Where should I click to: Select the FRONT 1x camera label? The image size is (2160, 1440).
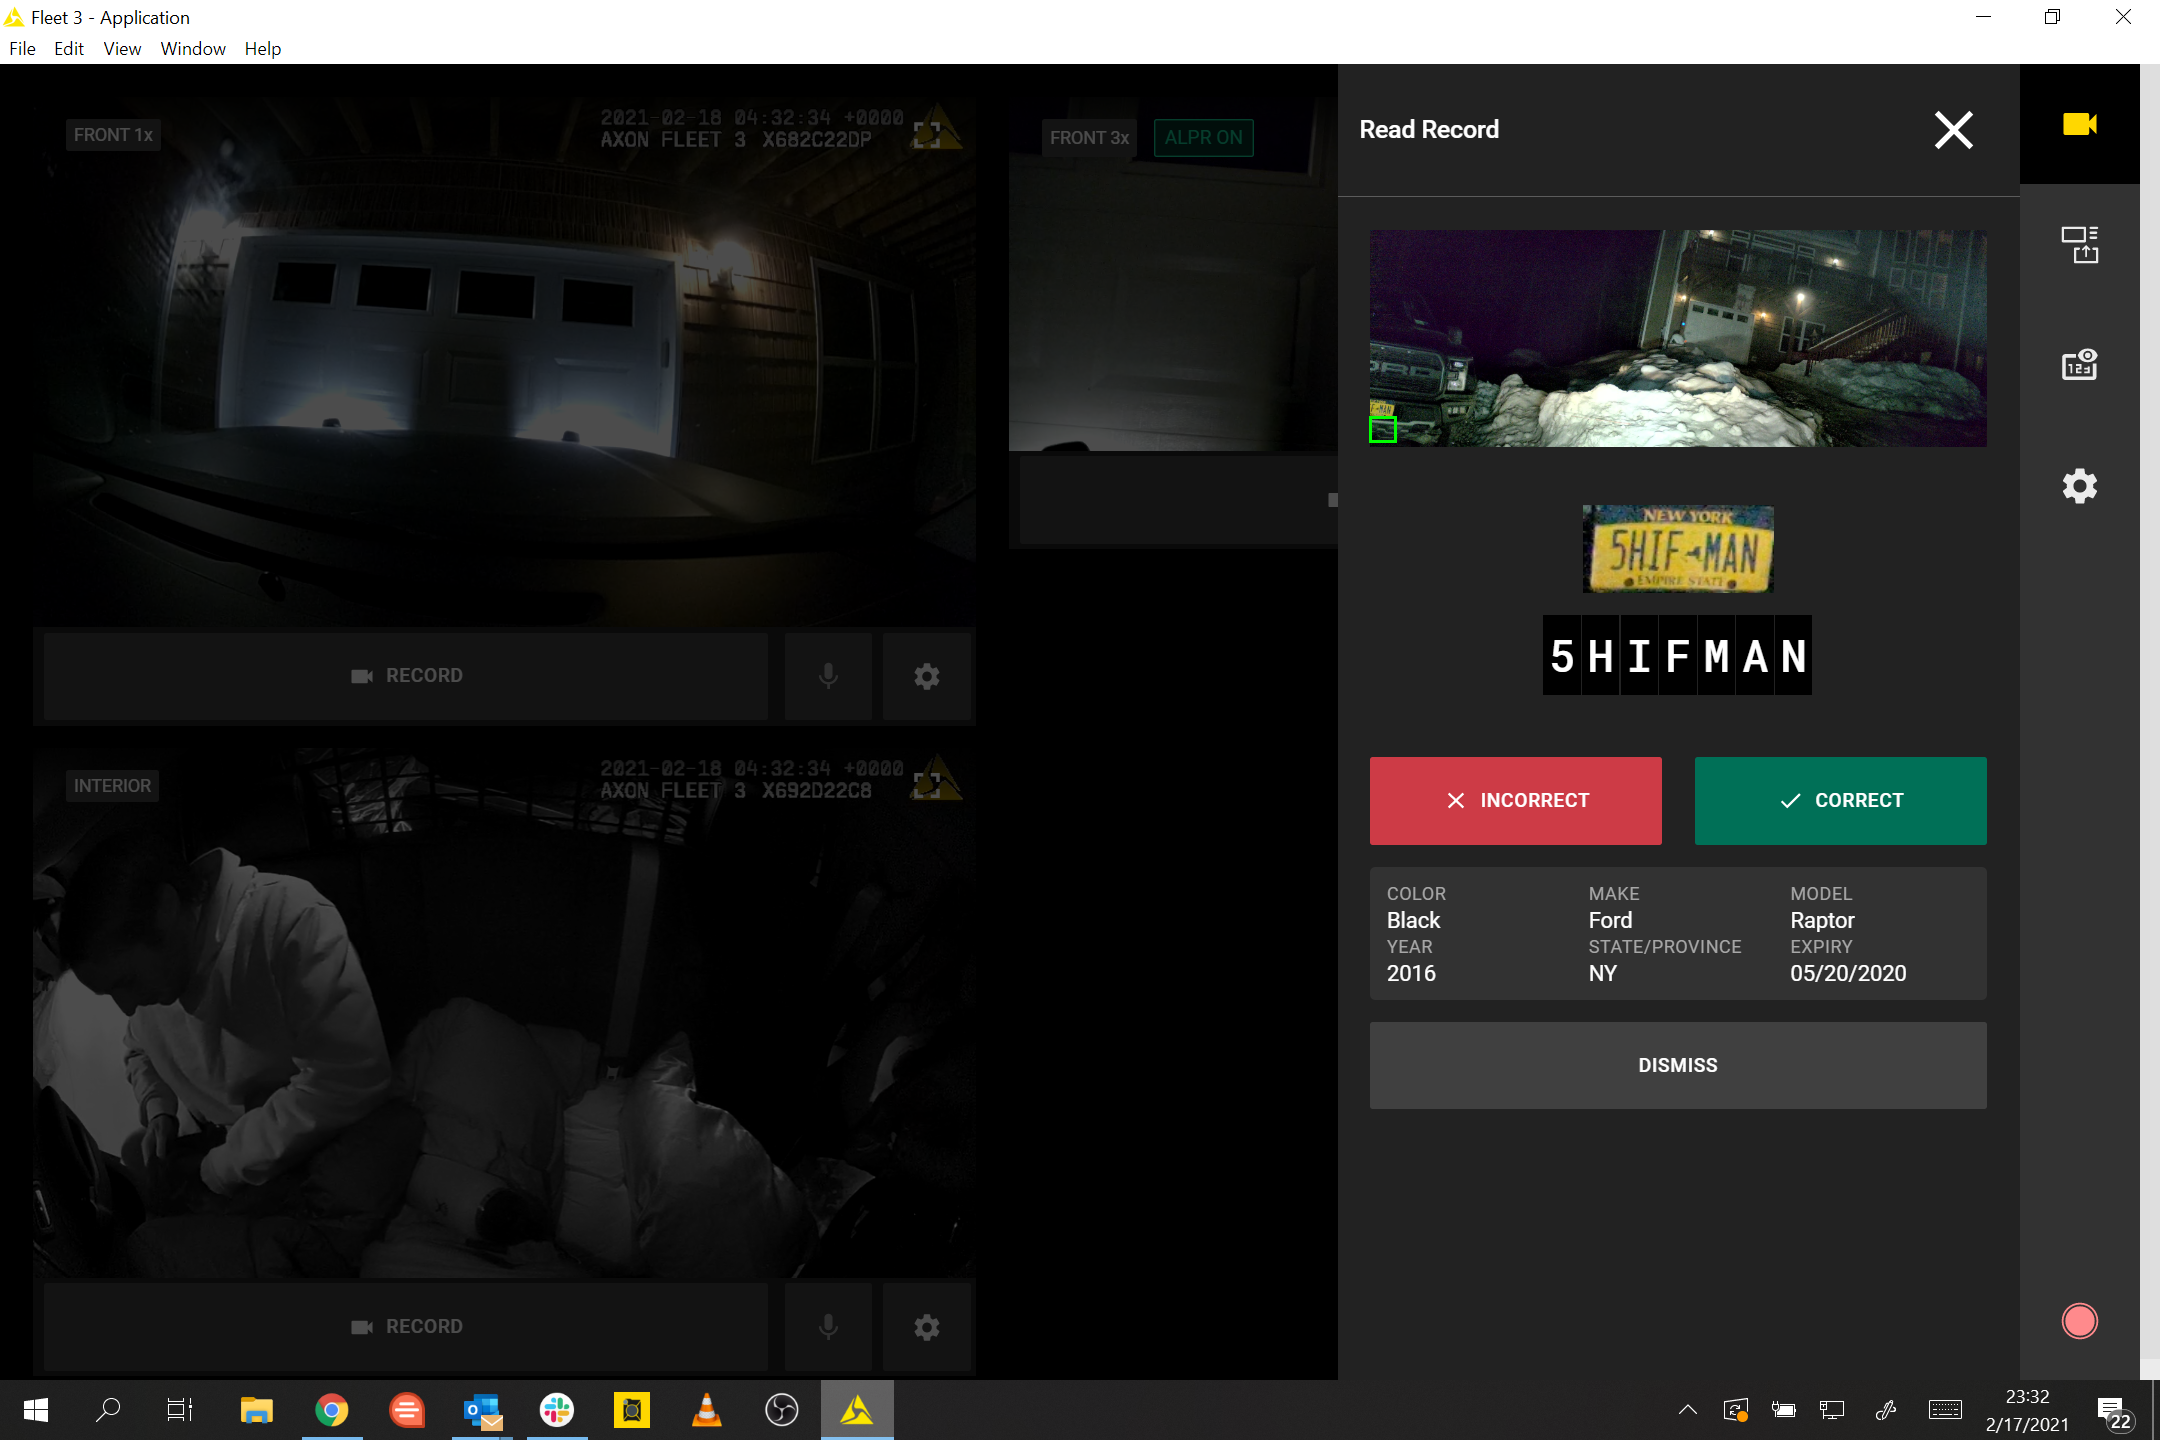point(113,135)
